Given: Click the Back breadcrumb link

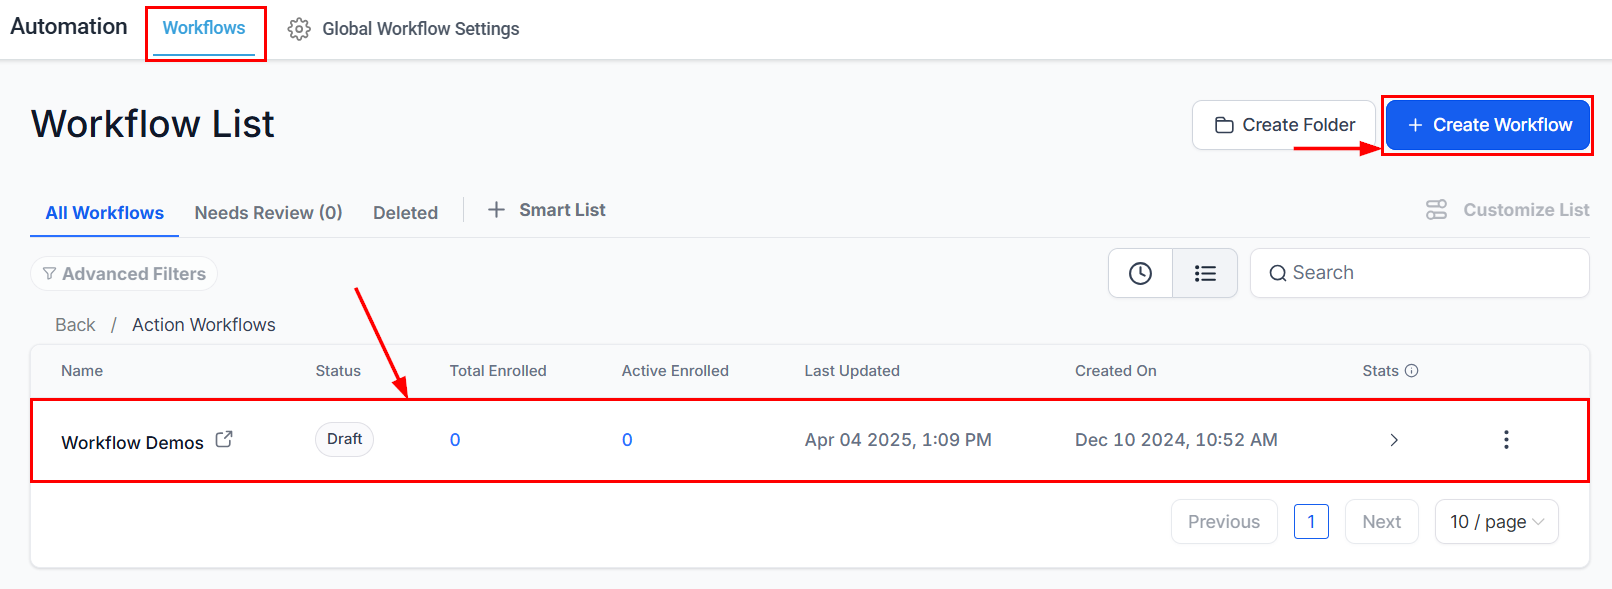Looking at the screenshot, I should (75, 325).
